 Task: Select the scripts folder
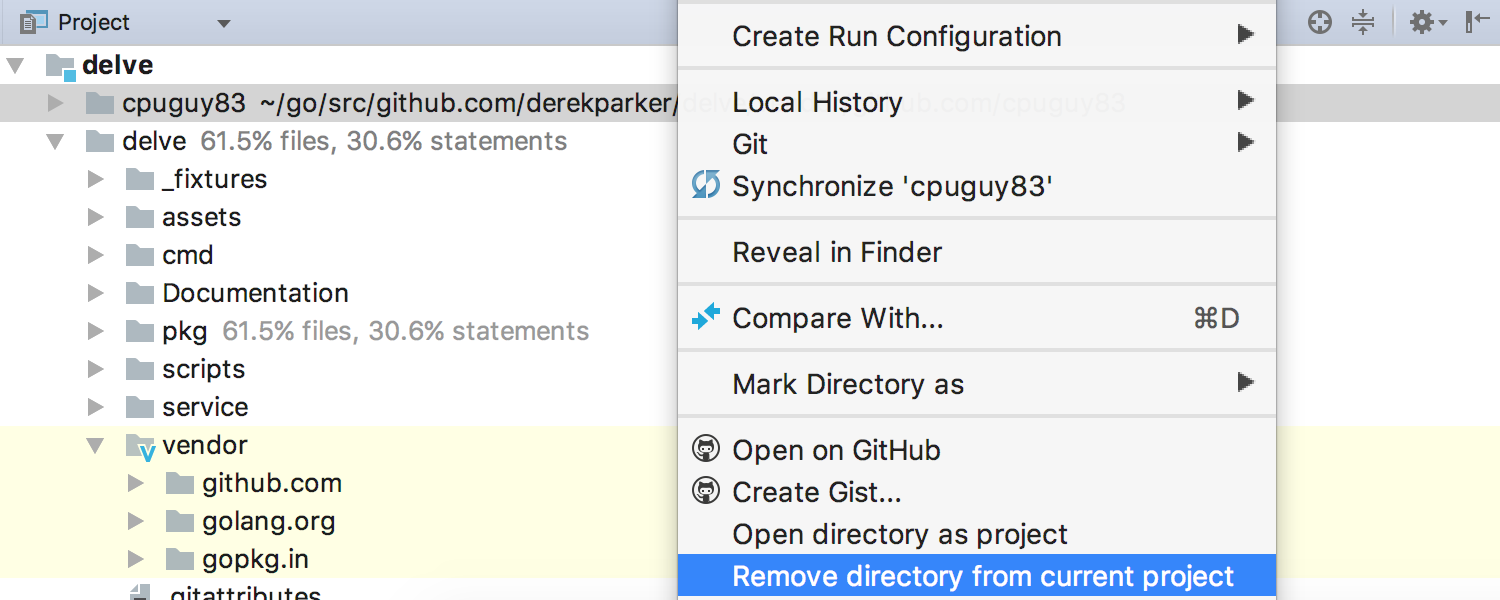click(203, 370)
